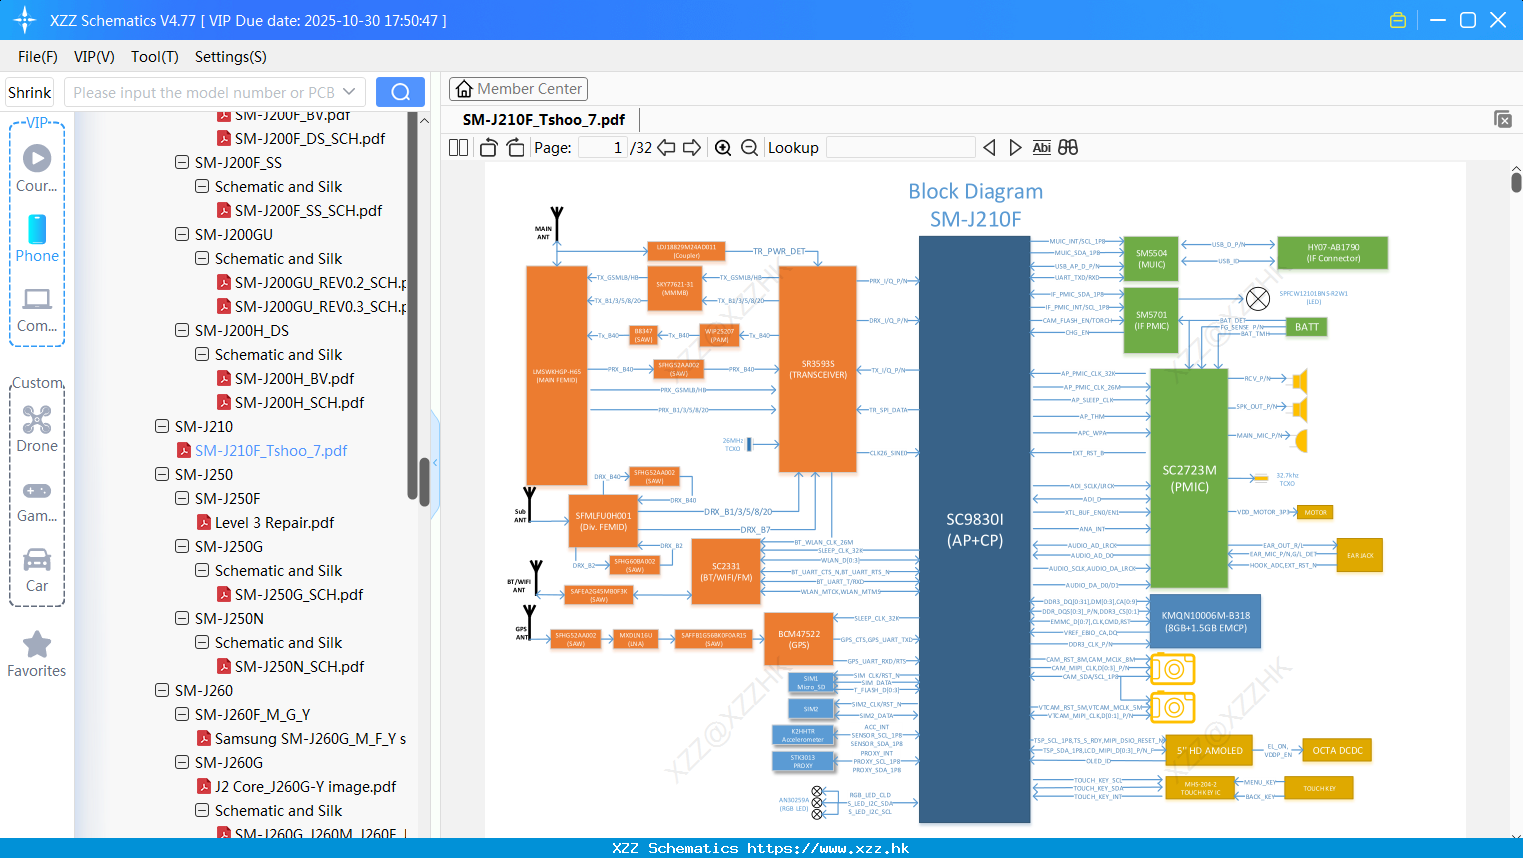Open Level 3 Repair.pdf
The width and height of the screenshot is (1523, 858).
pos(275,523)
